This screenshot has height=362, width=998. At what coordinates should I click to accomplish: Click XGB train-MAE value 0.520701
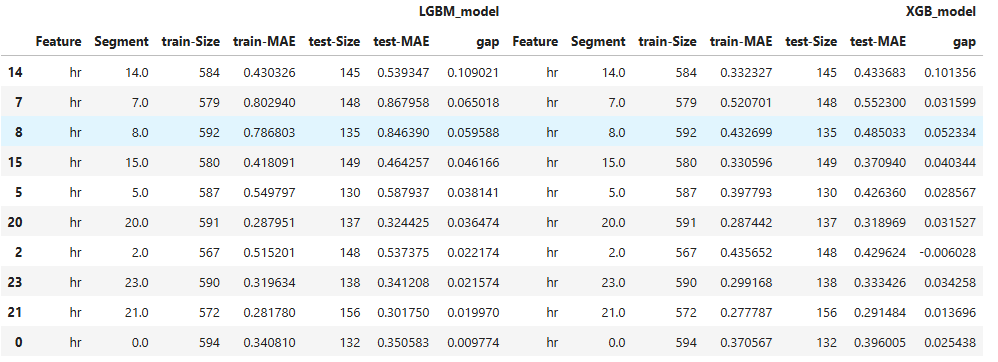pyautogui.click(x=746, y=102)
